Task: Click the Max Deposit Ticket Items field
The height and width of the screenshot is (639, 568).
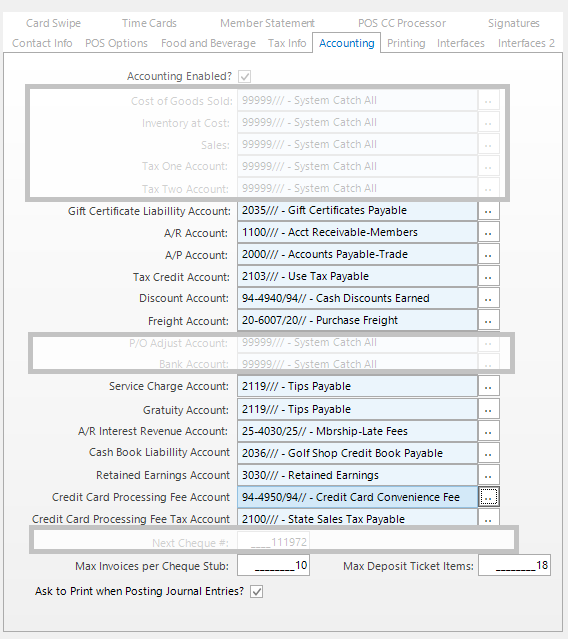Action: (x=514, y=565)
